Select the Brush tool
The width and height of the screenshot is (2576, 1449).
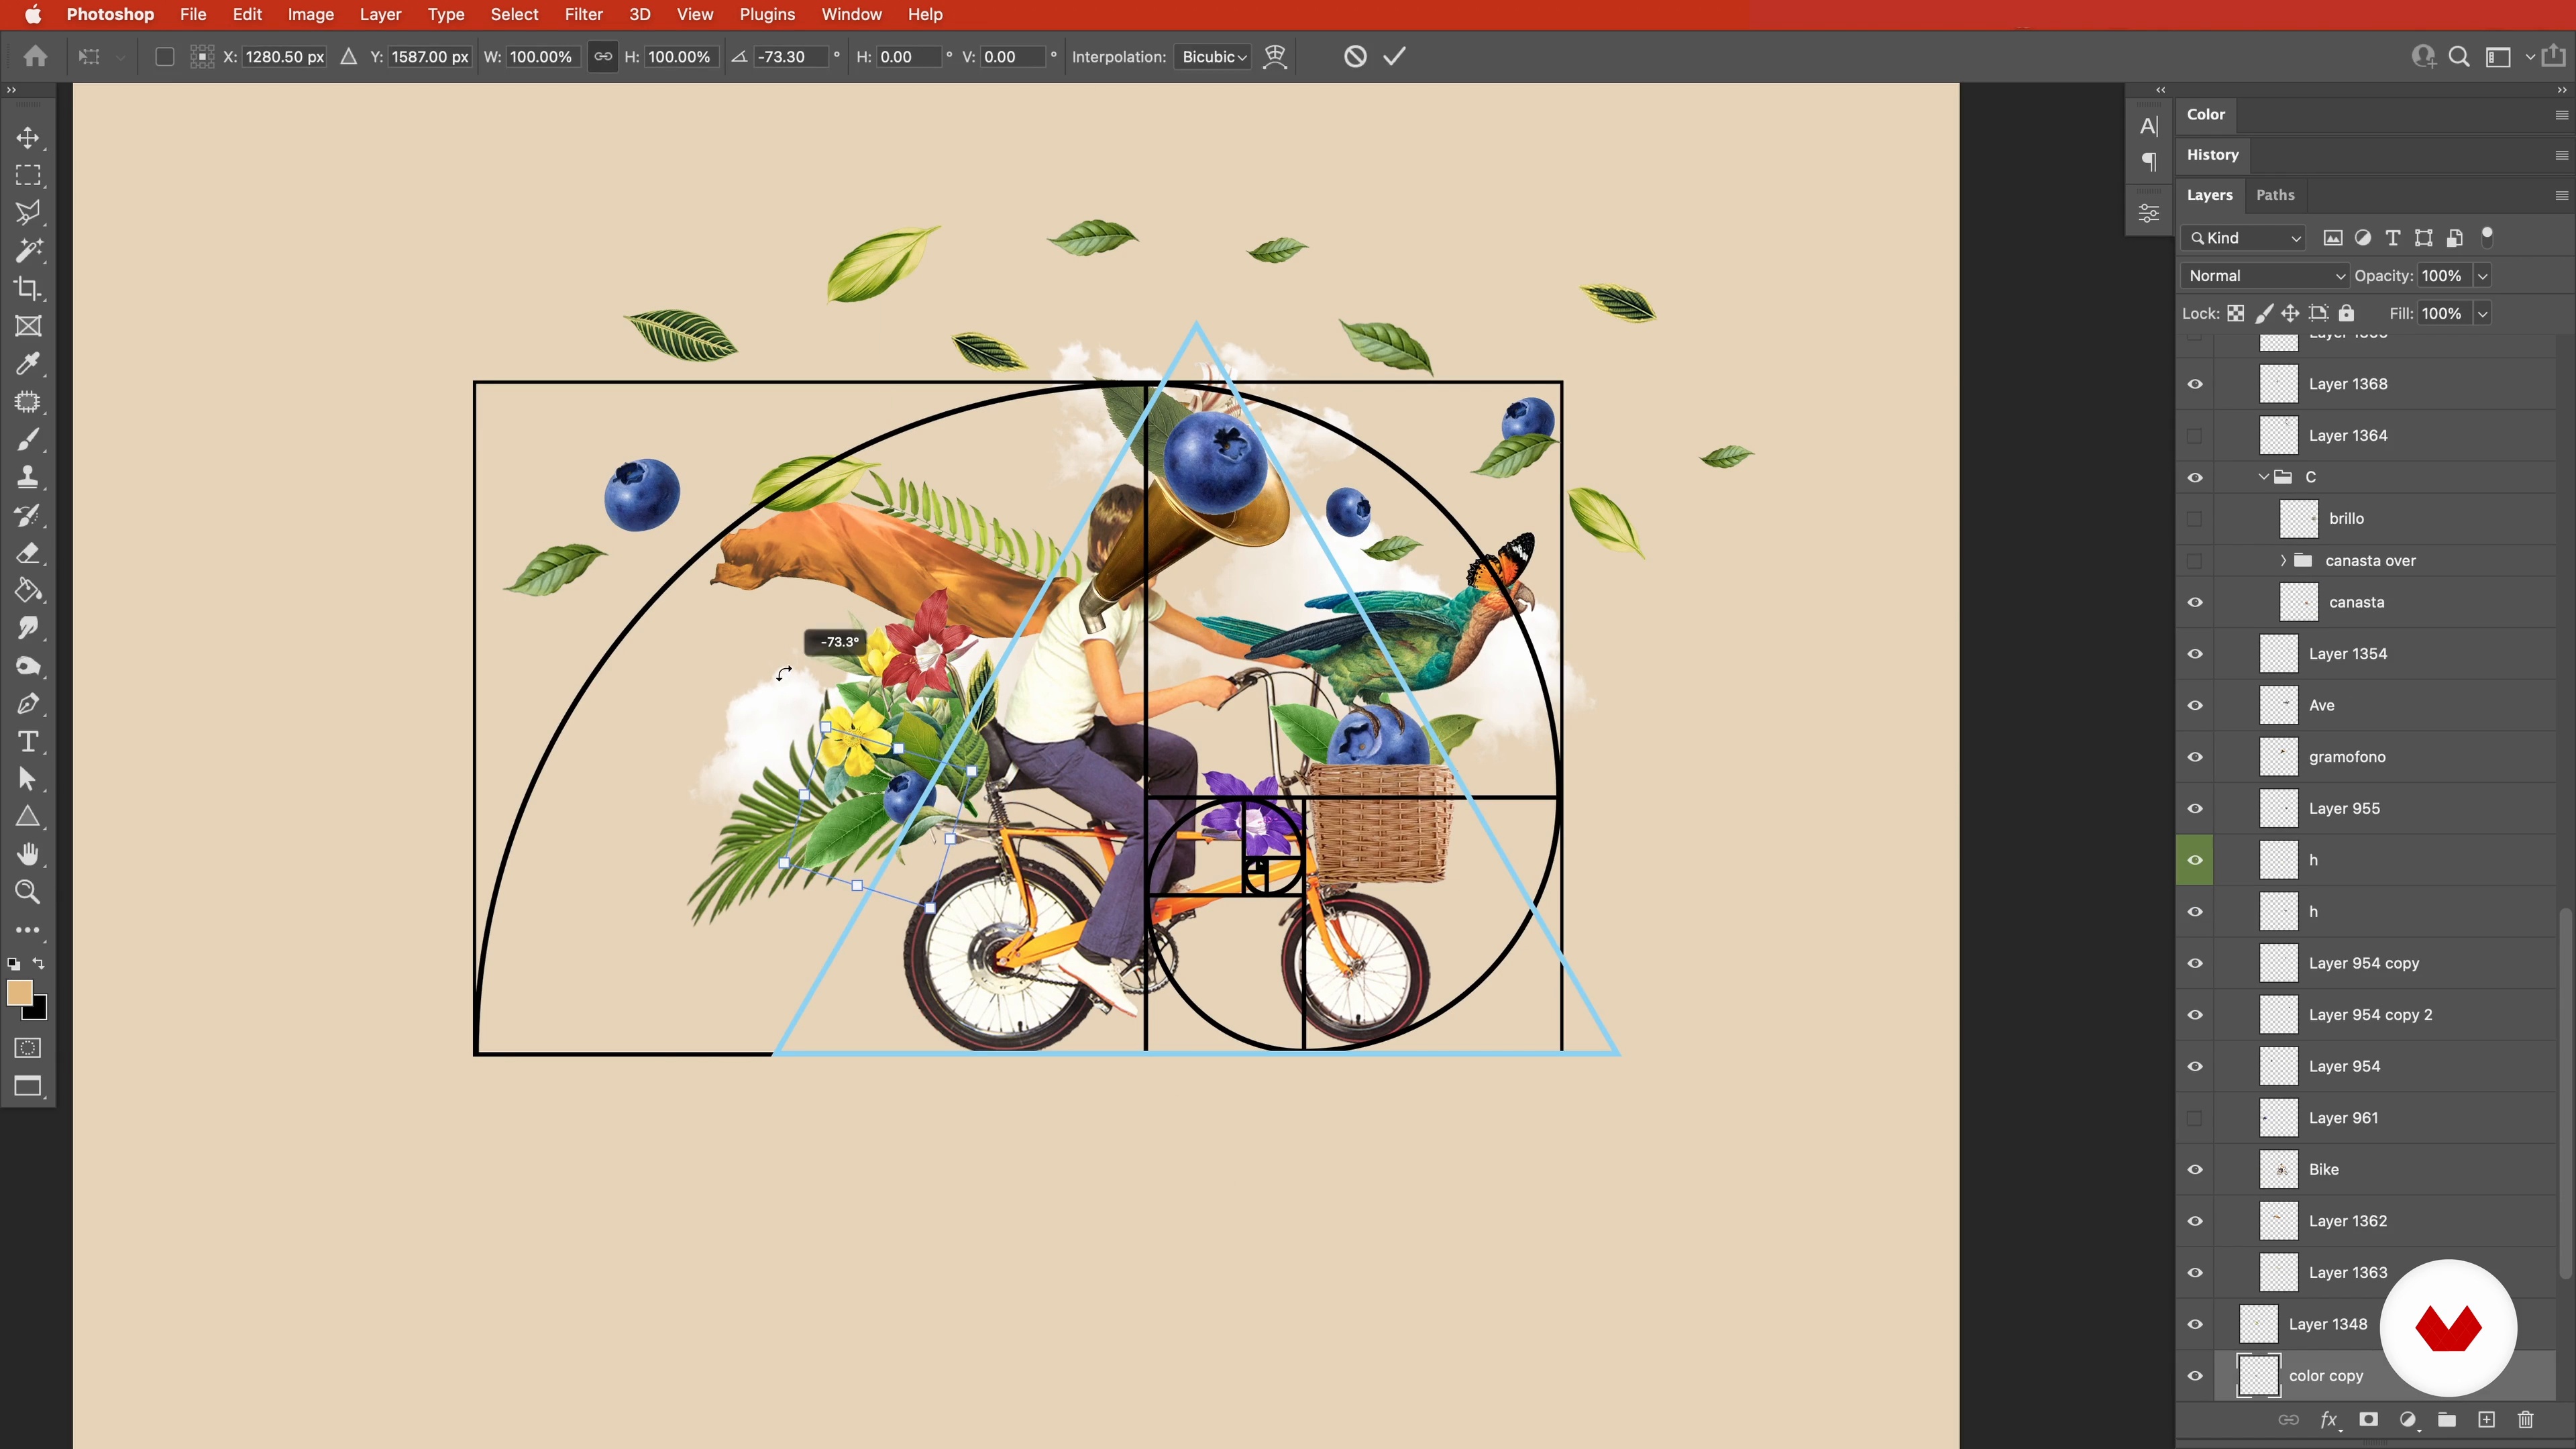(x=28, y=440)
